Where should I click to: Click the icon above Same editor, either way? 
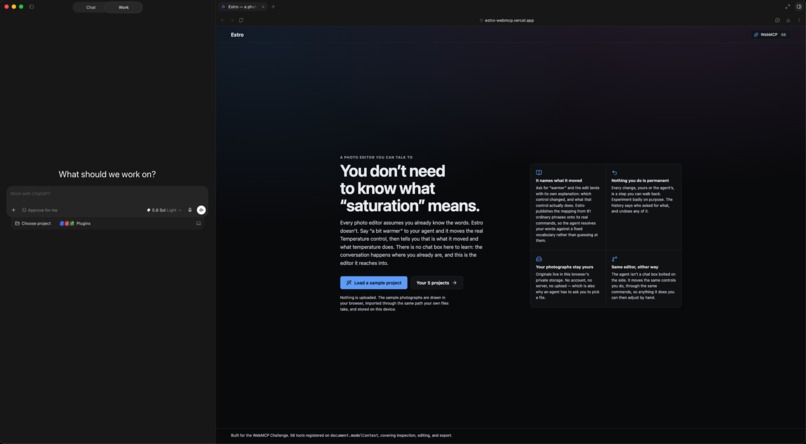[614, 259]
